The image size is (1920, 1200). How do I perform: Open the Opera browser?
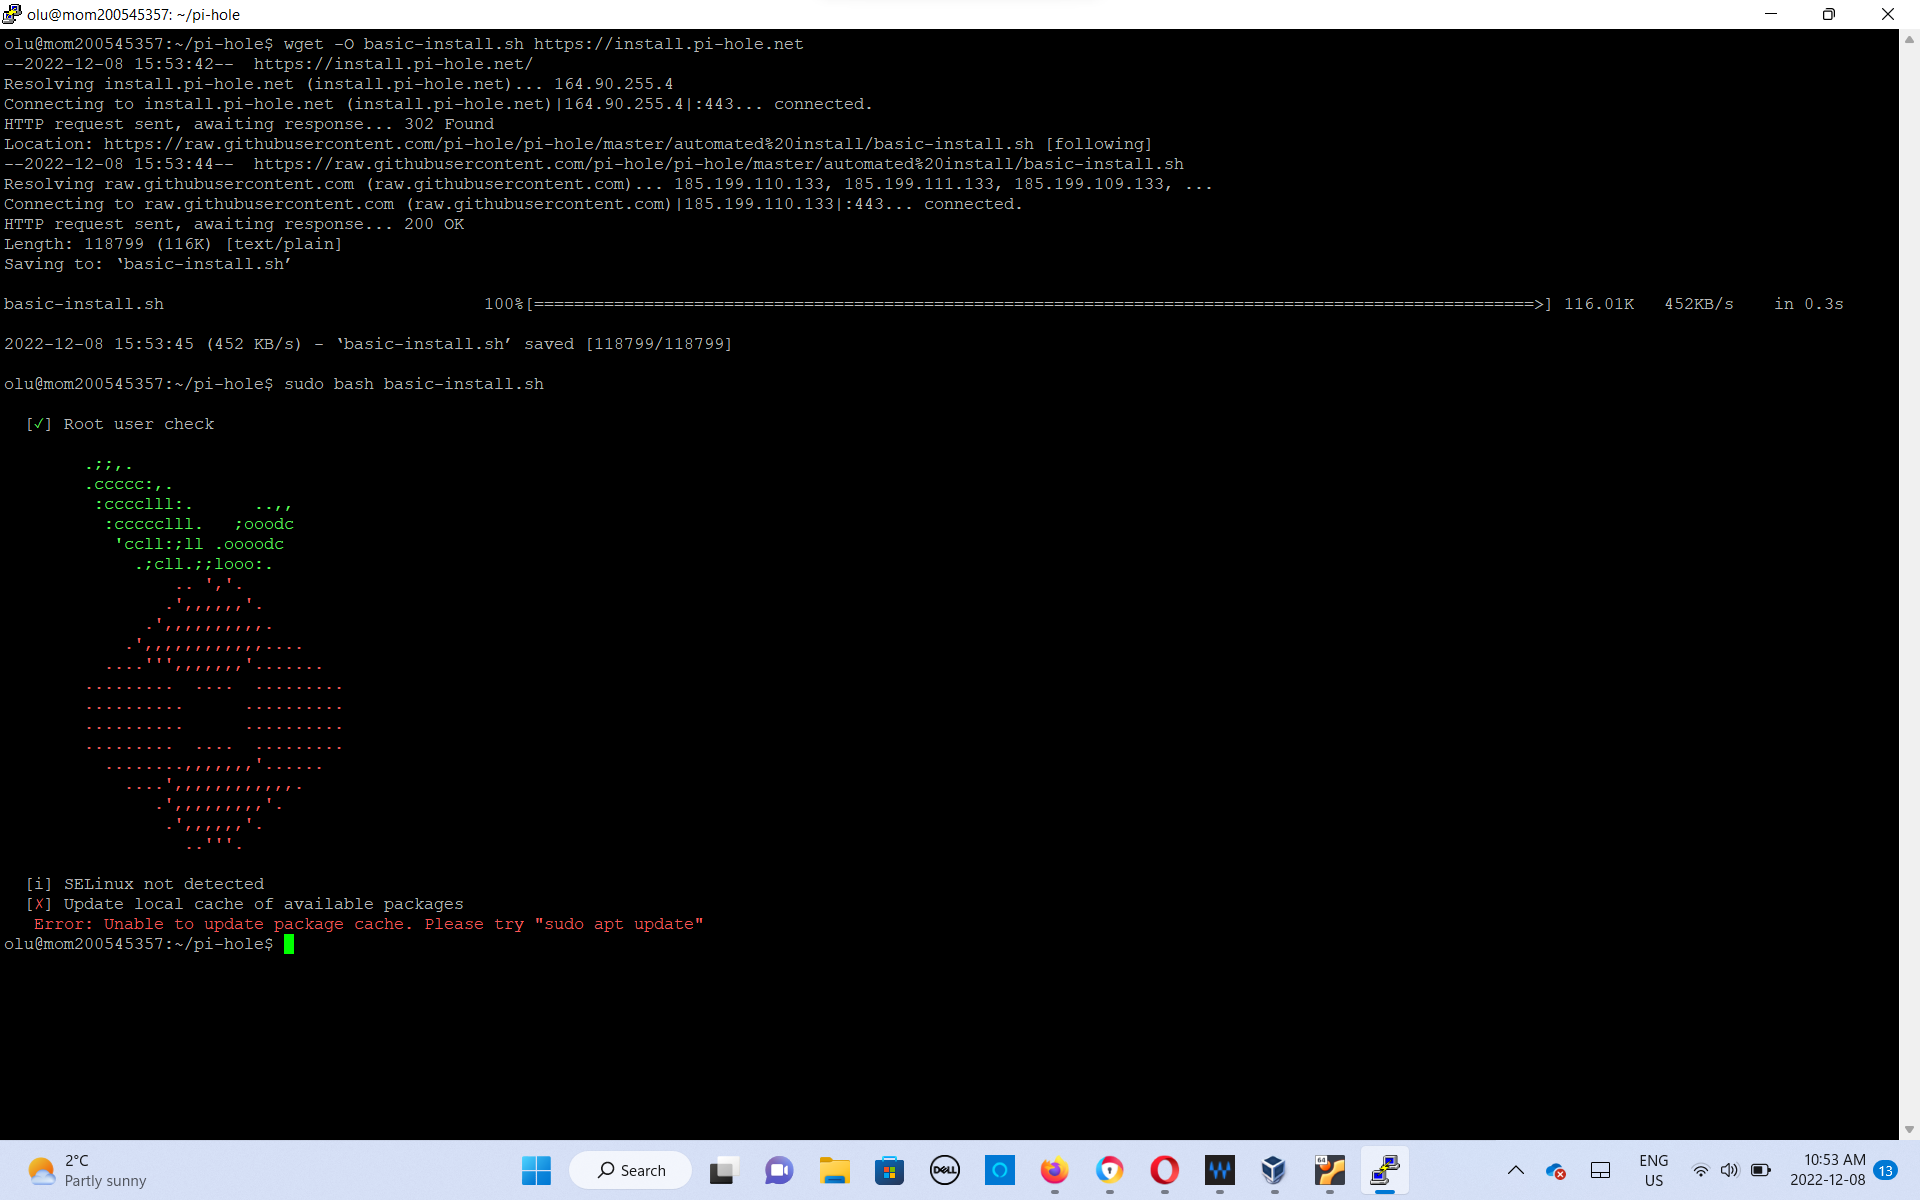1165,1172
